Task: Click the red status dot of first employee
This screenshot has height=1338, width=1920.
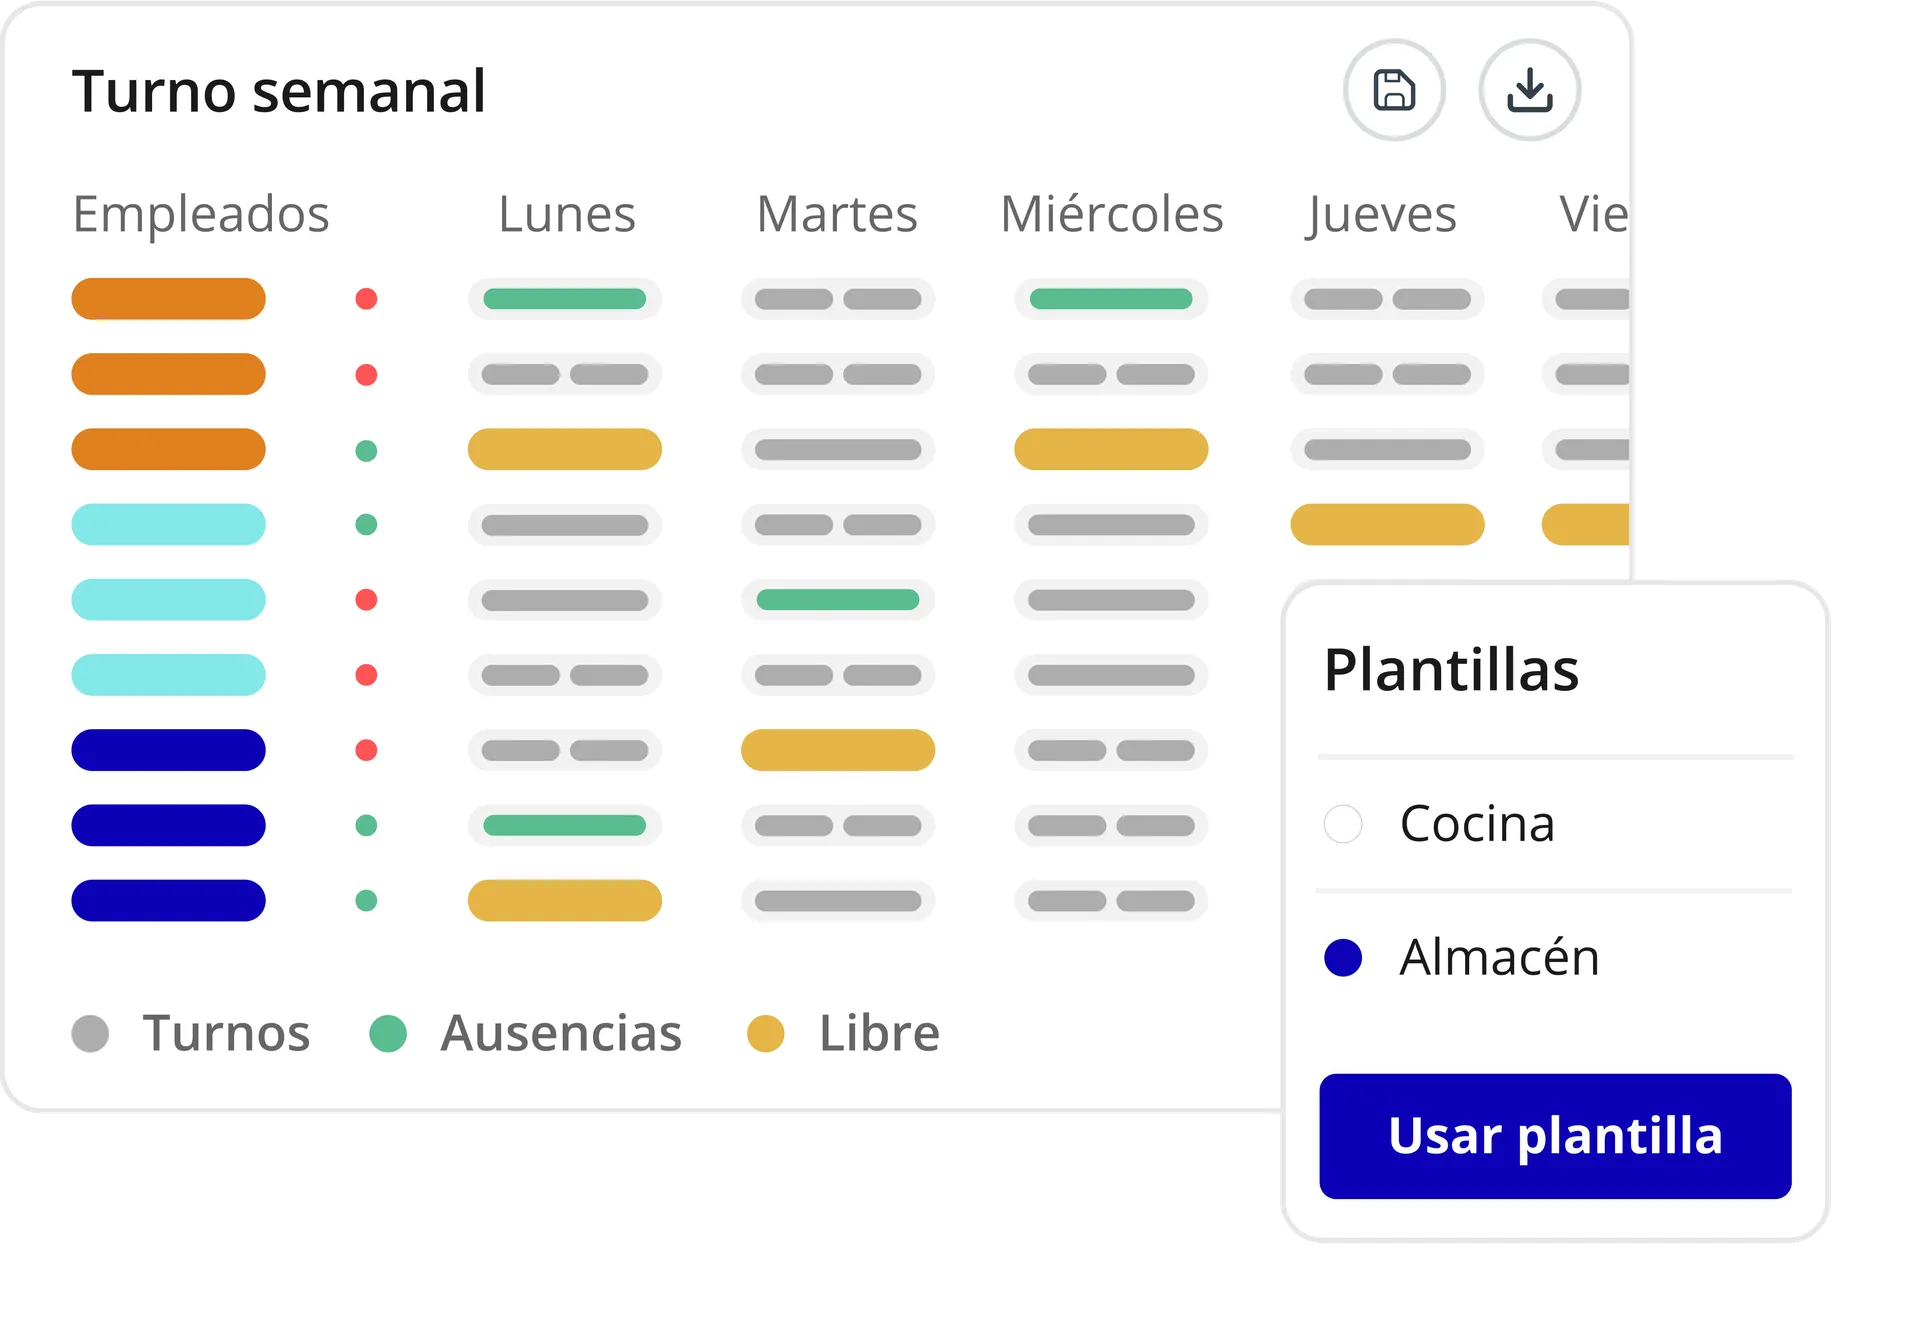Action: pos(366,299)
